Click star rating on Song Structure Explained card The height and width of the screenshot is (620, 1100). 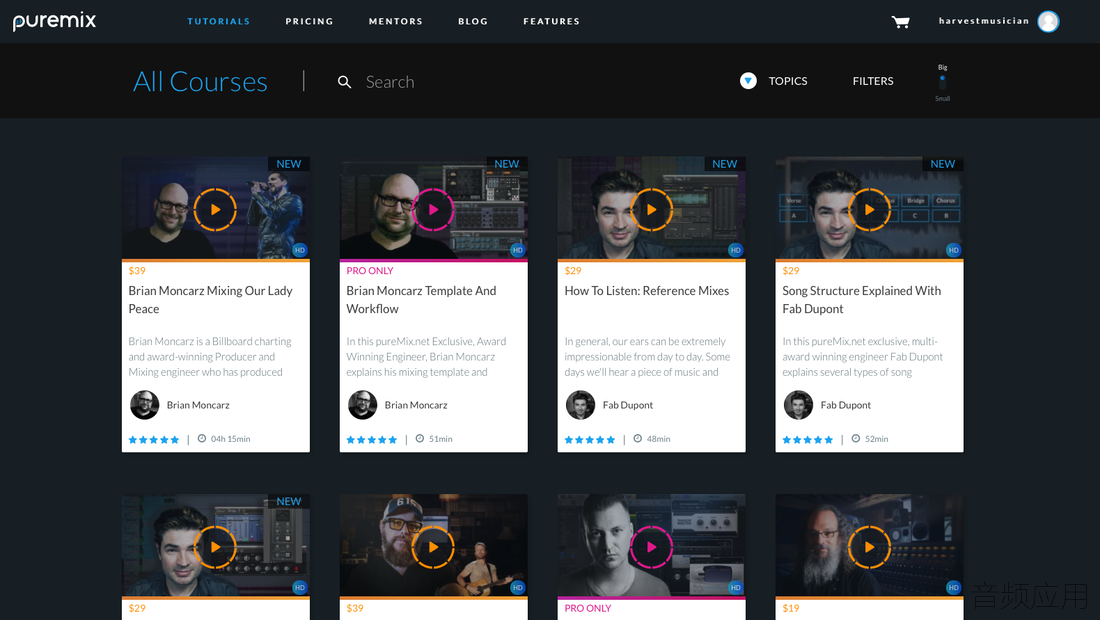click(x=807, y=440)
